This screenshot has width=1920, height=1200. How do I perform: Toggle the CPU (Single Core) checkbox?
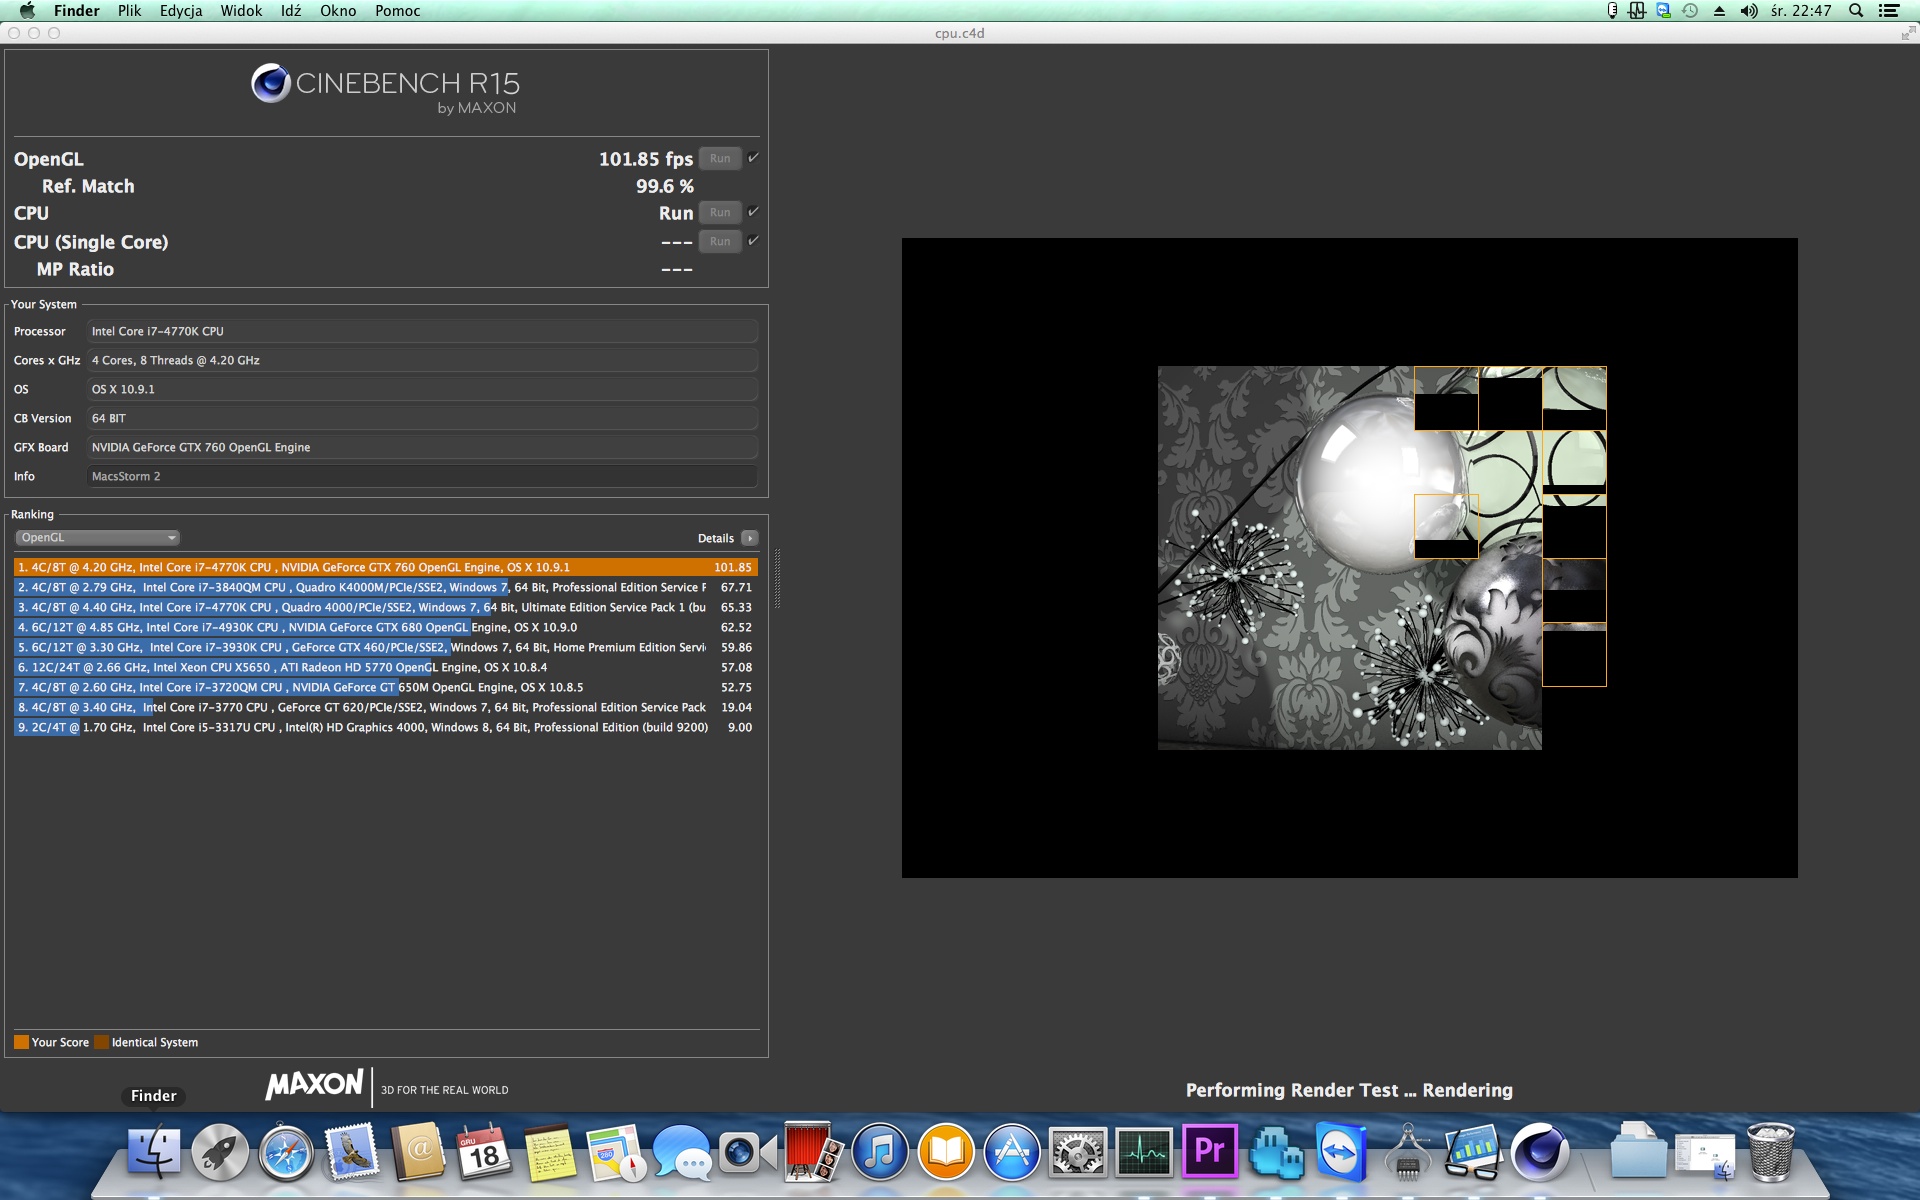[x=753, y=241]
